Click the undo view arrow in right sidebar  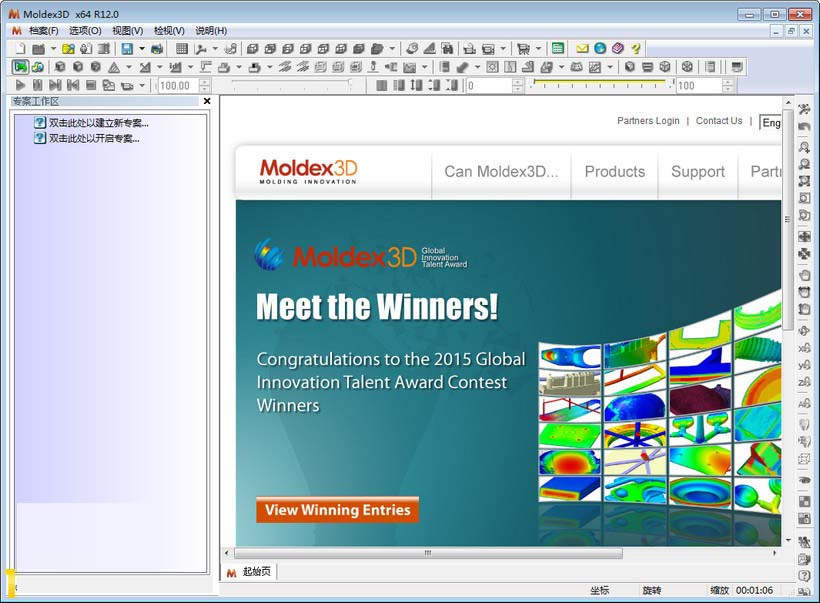pos(804,127)
